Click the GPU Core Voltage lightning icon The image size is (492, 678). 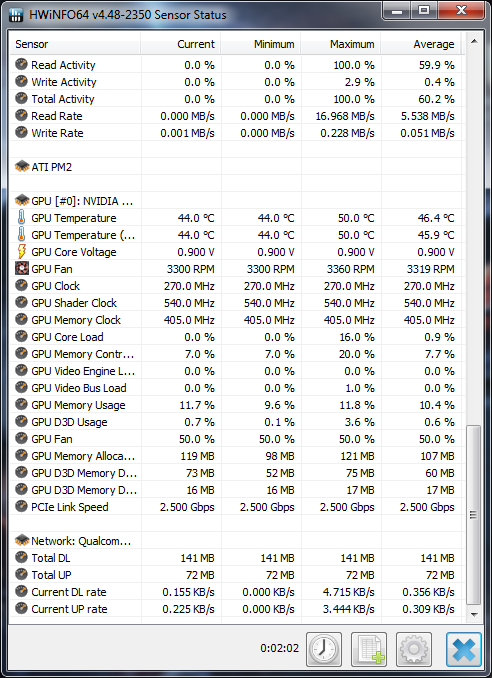[x=21, y=251]
